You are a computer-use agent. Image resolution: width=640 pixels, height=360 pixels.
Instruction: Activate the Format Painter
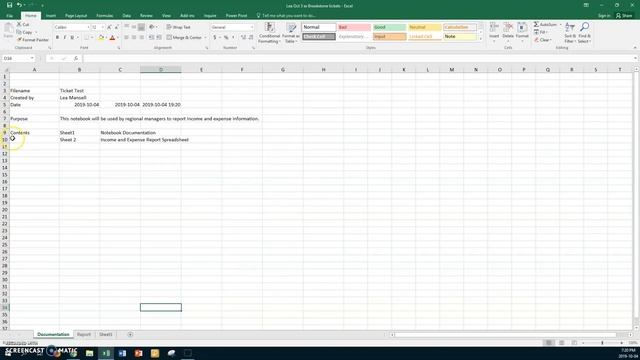point(33,40)
